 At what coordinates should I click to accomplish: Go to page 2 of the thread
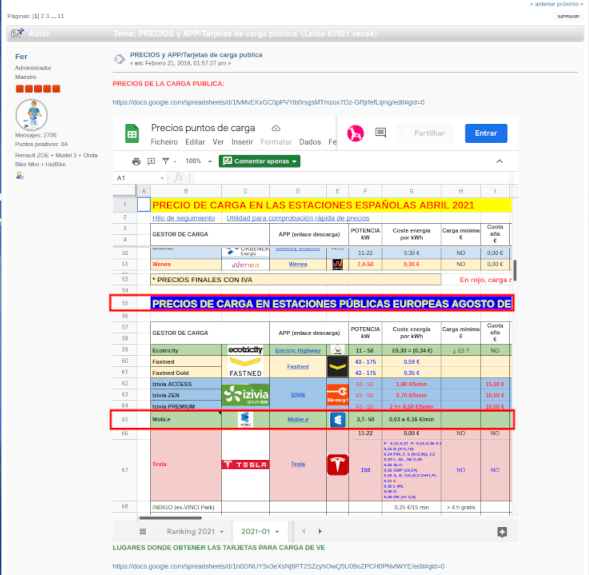pyautogui.click(x=42, y=16)
